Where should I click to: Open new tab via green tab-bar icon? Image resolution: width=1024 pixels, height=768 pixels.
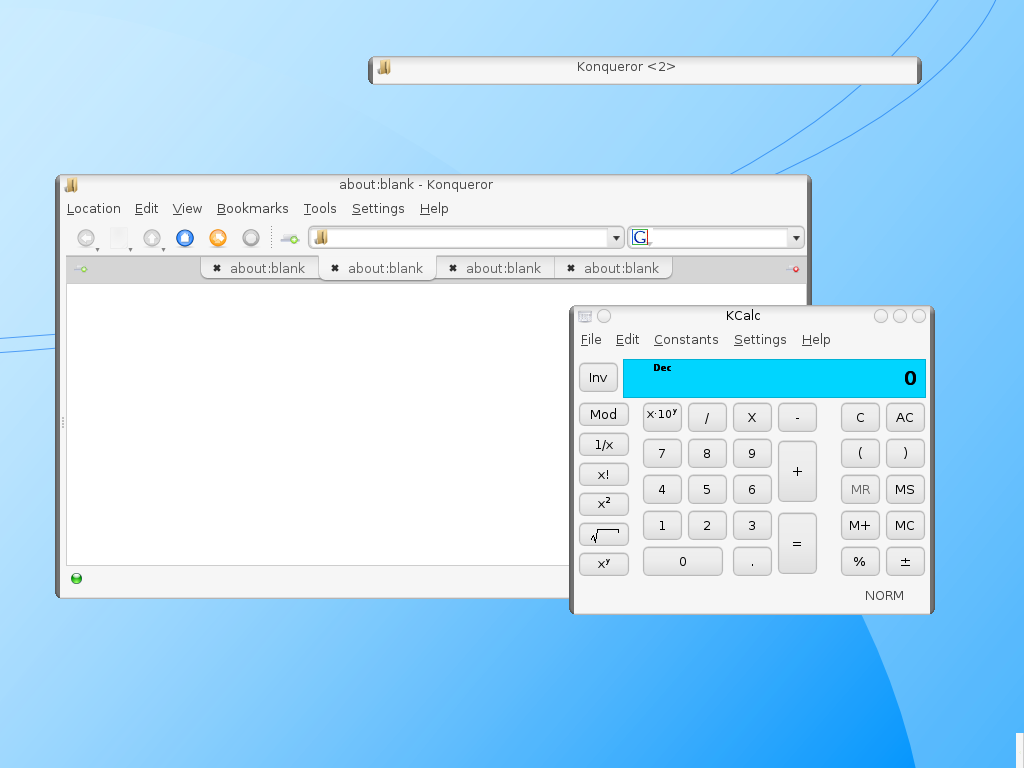tap(81, 269)
